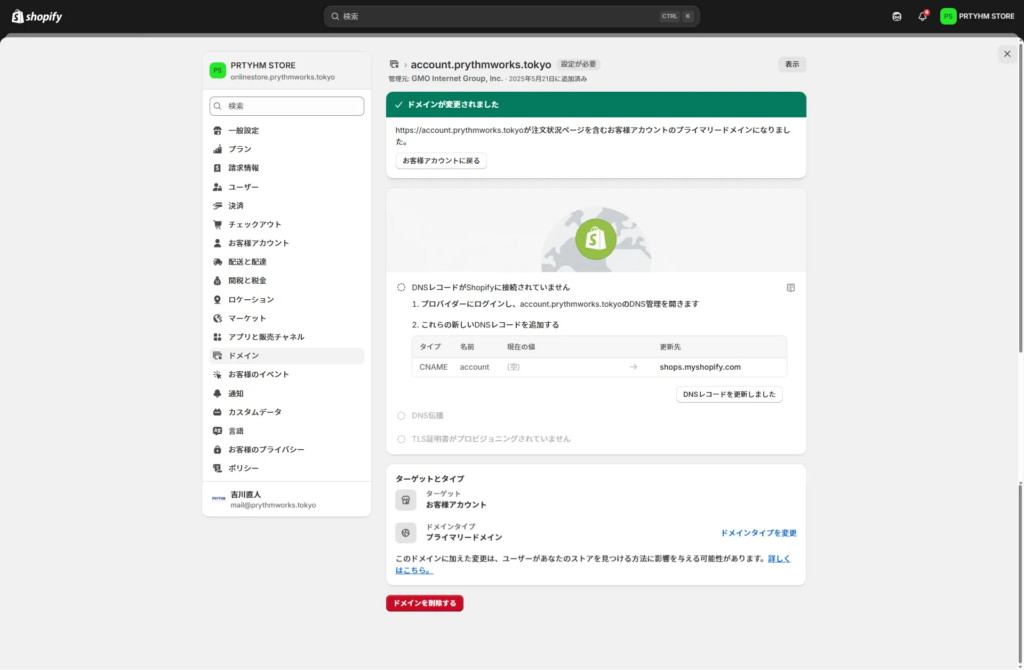
Task: Click the アプリと販売チャネル grid icon
Action: (217, 337)
